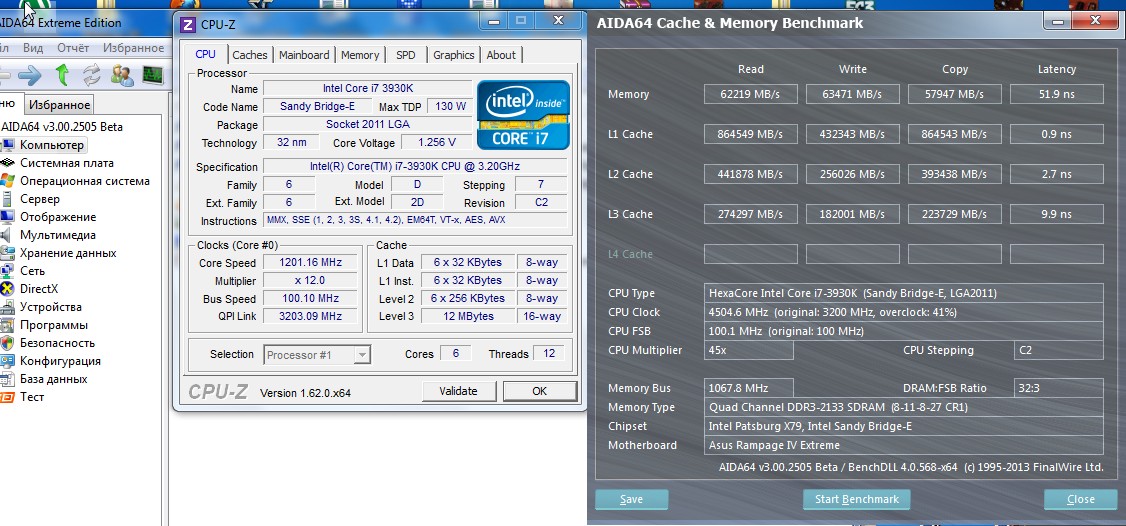Click Start Benchmark button
1126x526 pixels.
point(856,499)
